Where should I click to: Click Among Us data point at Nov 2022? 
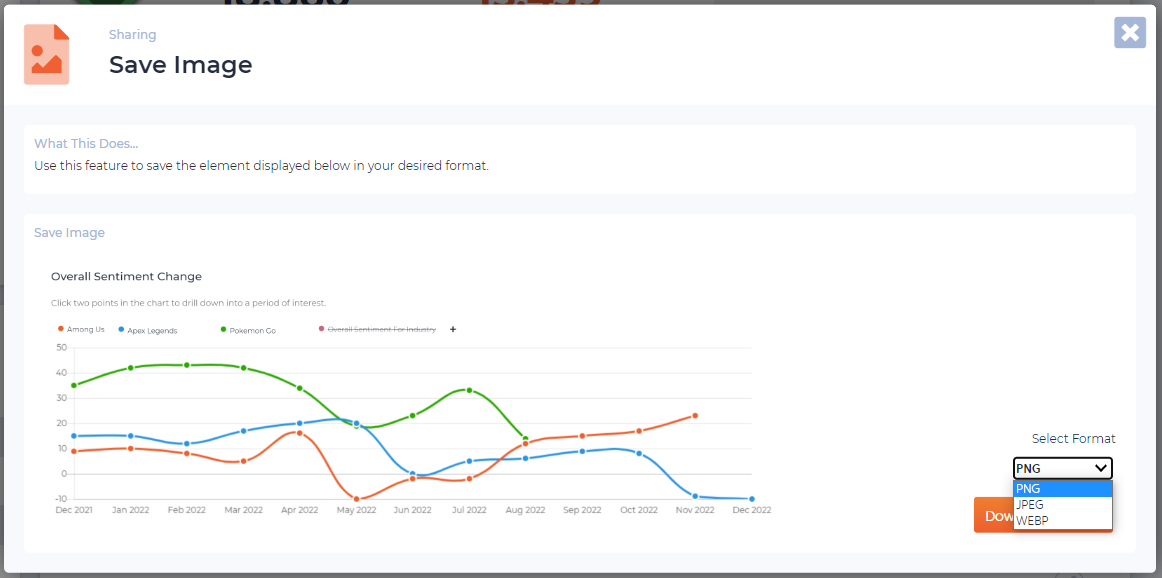(695, 415)
